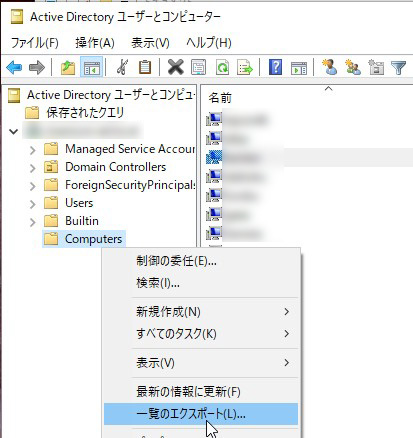The image size is (413, 438).
Task: Select the Builtin folder
Action: point(71,221)
